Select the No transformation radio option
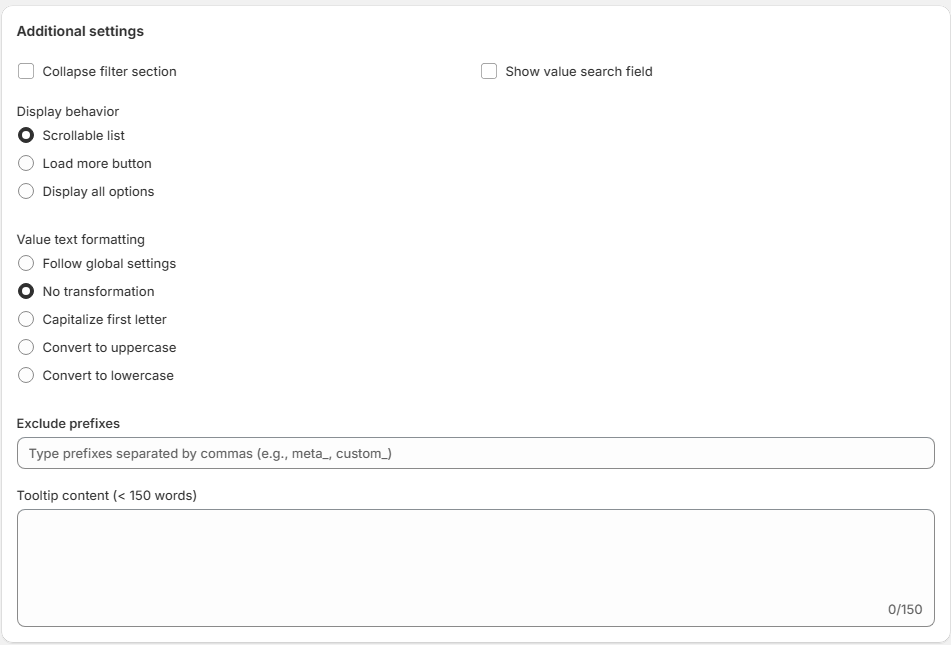This screenshot has height=645, width=951. coord(26,292)
